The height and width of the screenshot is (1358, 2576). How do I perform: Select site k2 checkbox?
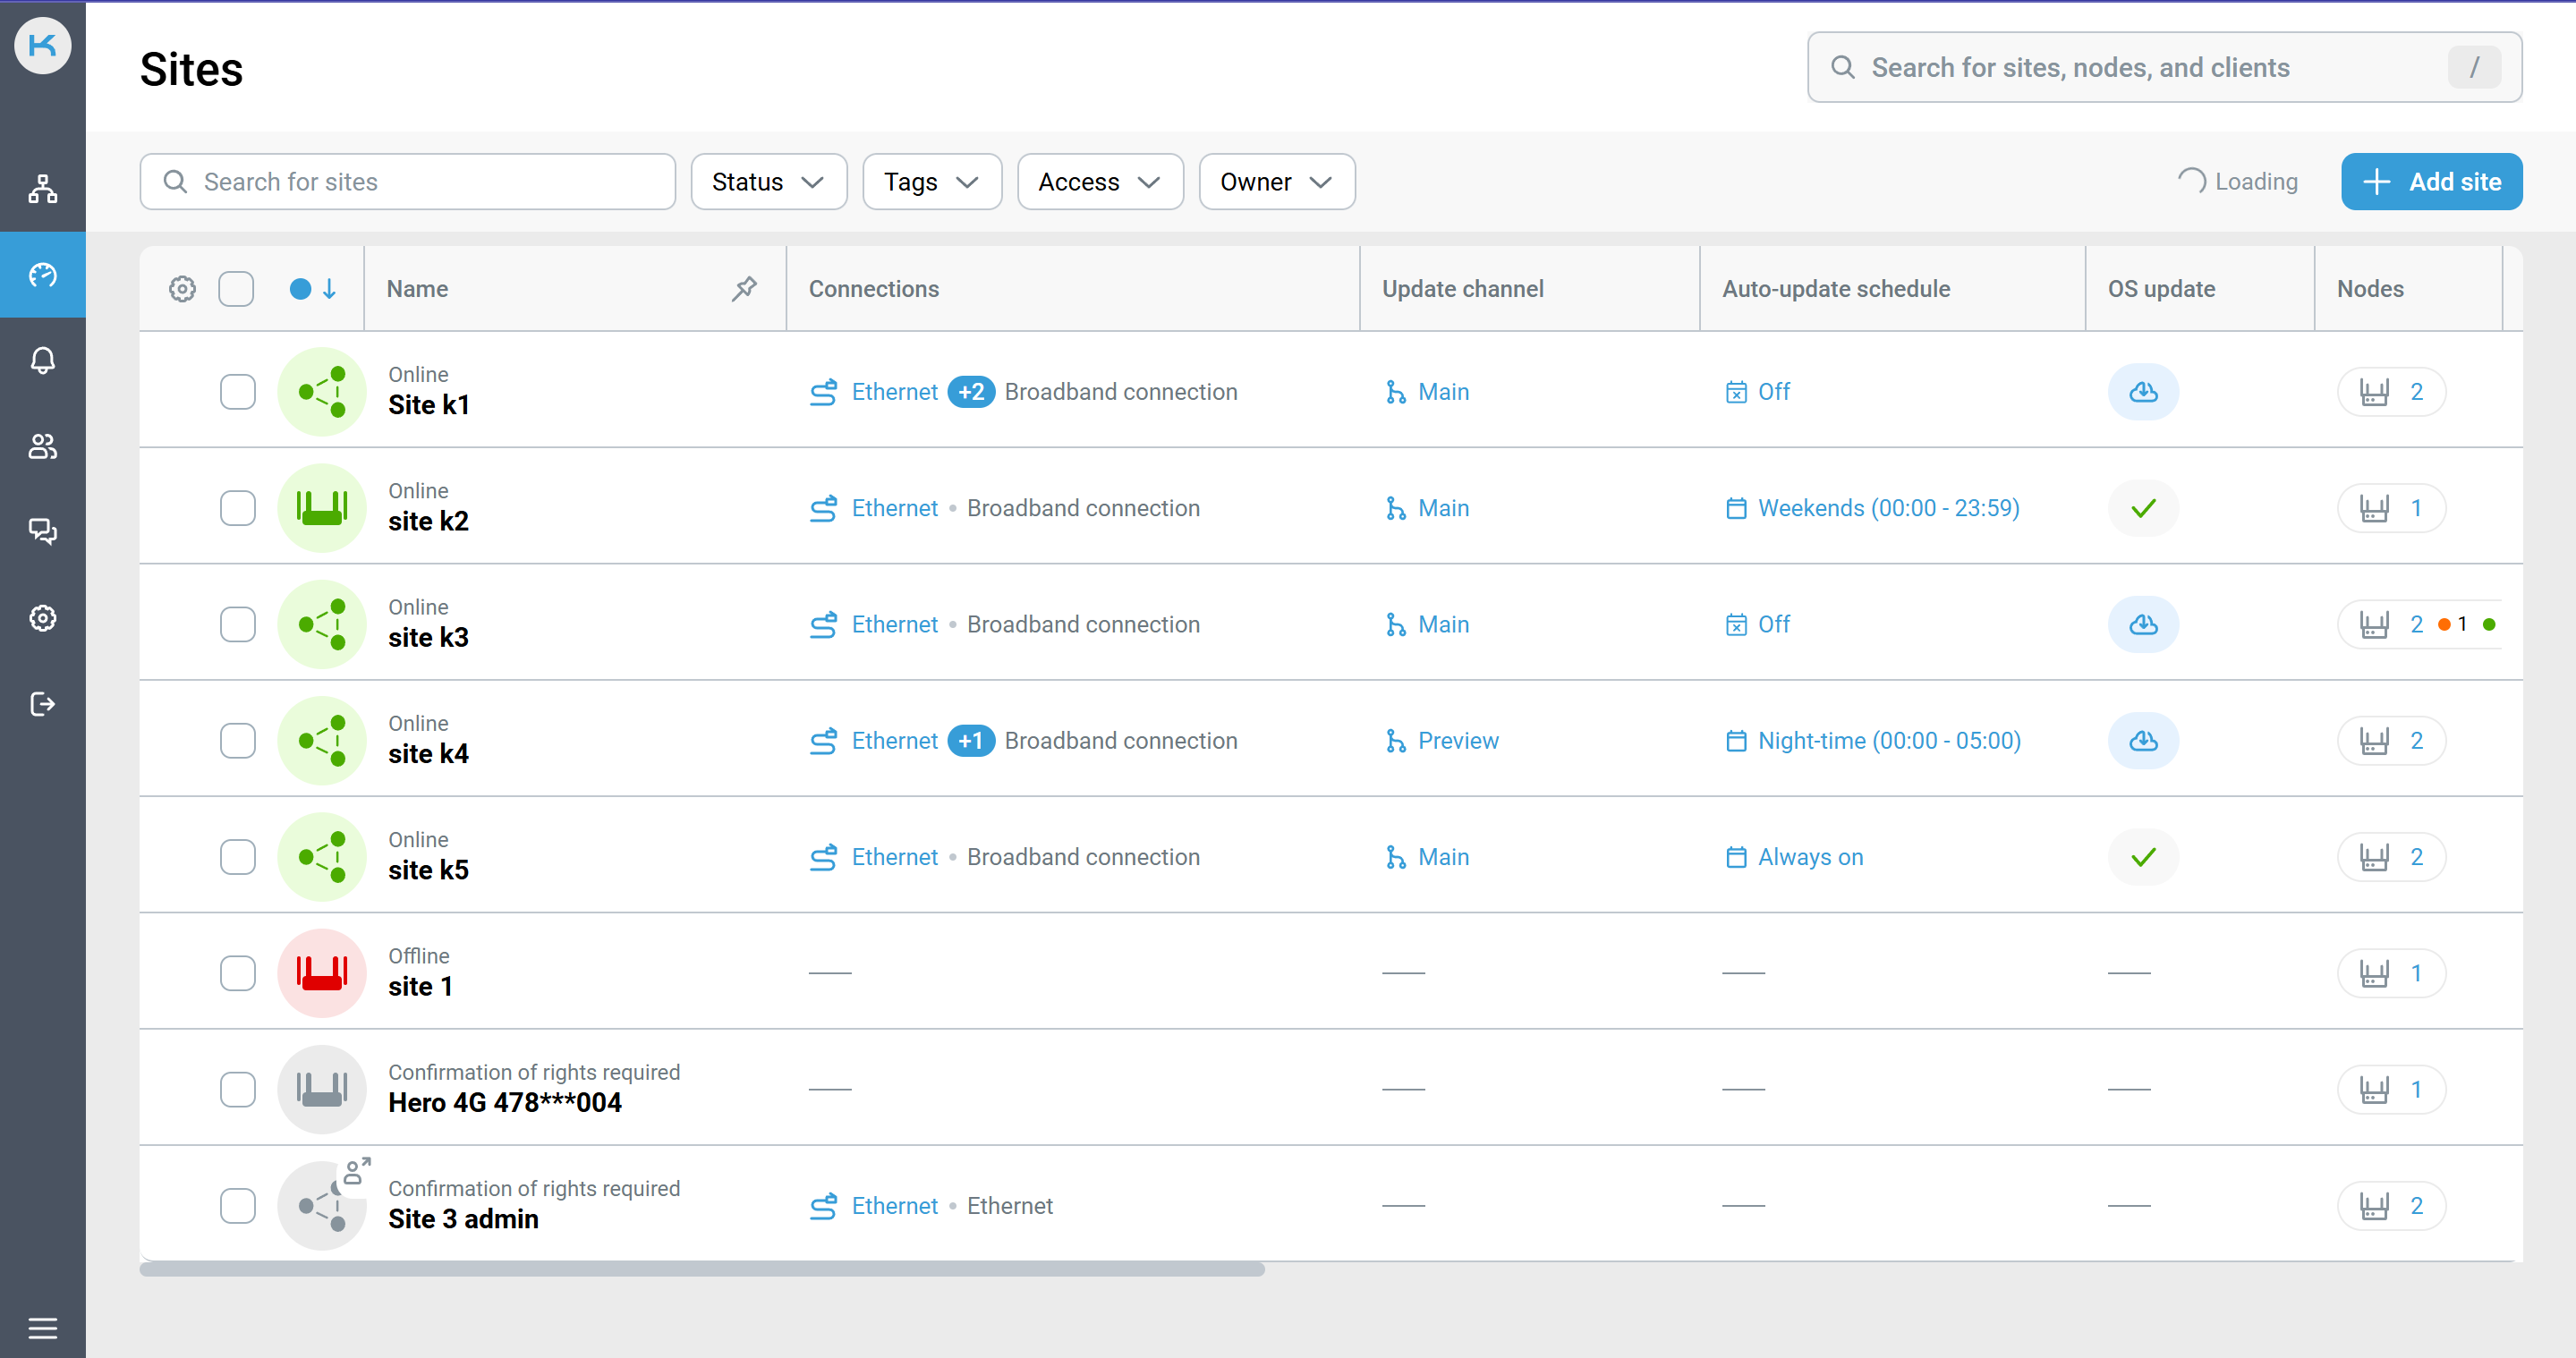click(238, 508)
